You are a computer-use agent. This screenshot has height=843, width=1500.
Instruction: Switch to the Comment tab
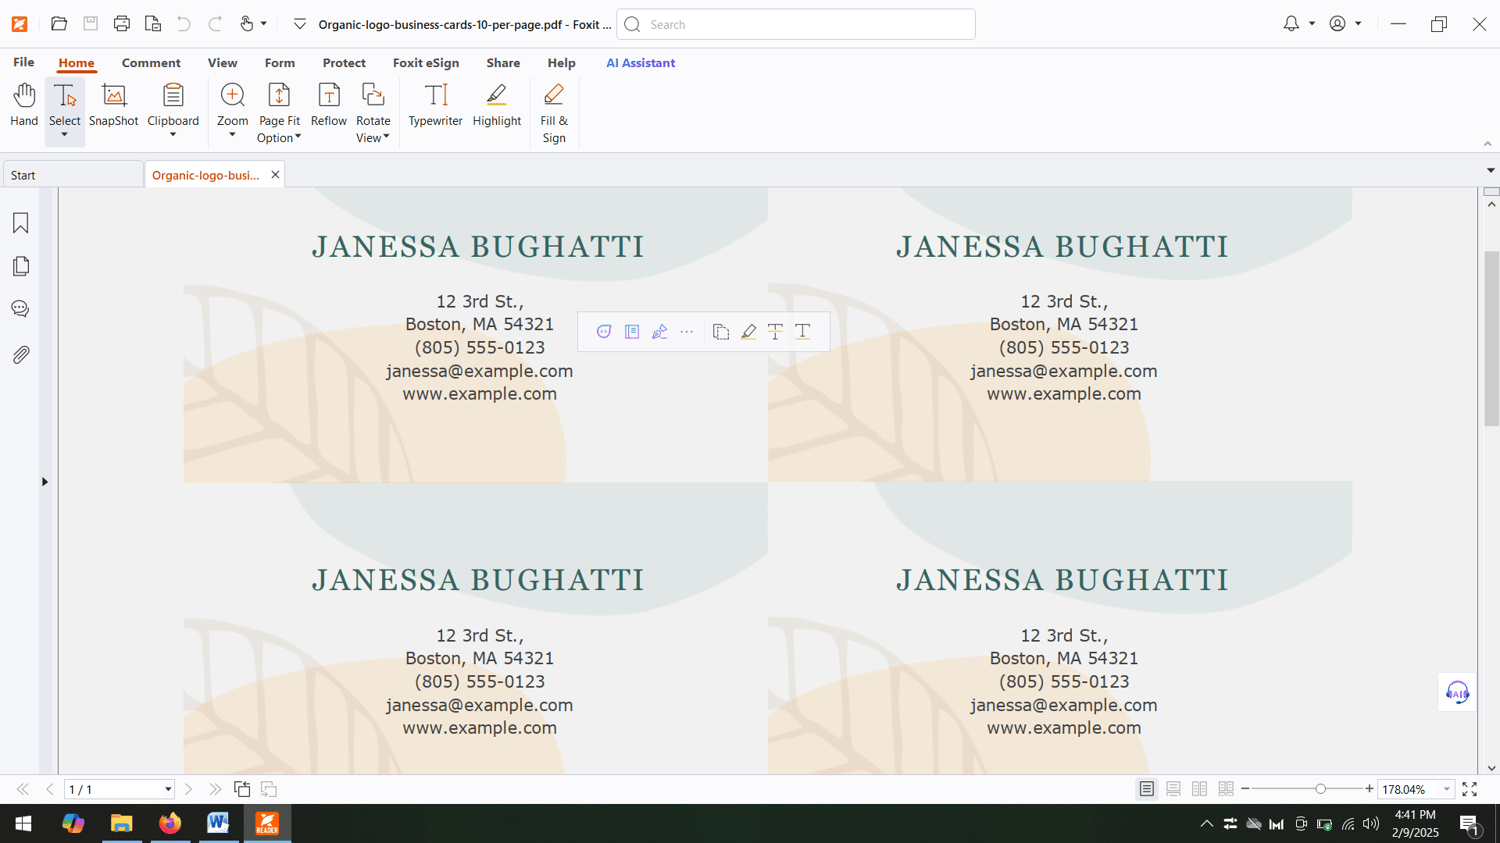point(151,63)
